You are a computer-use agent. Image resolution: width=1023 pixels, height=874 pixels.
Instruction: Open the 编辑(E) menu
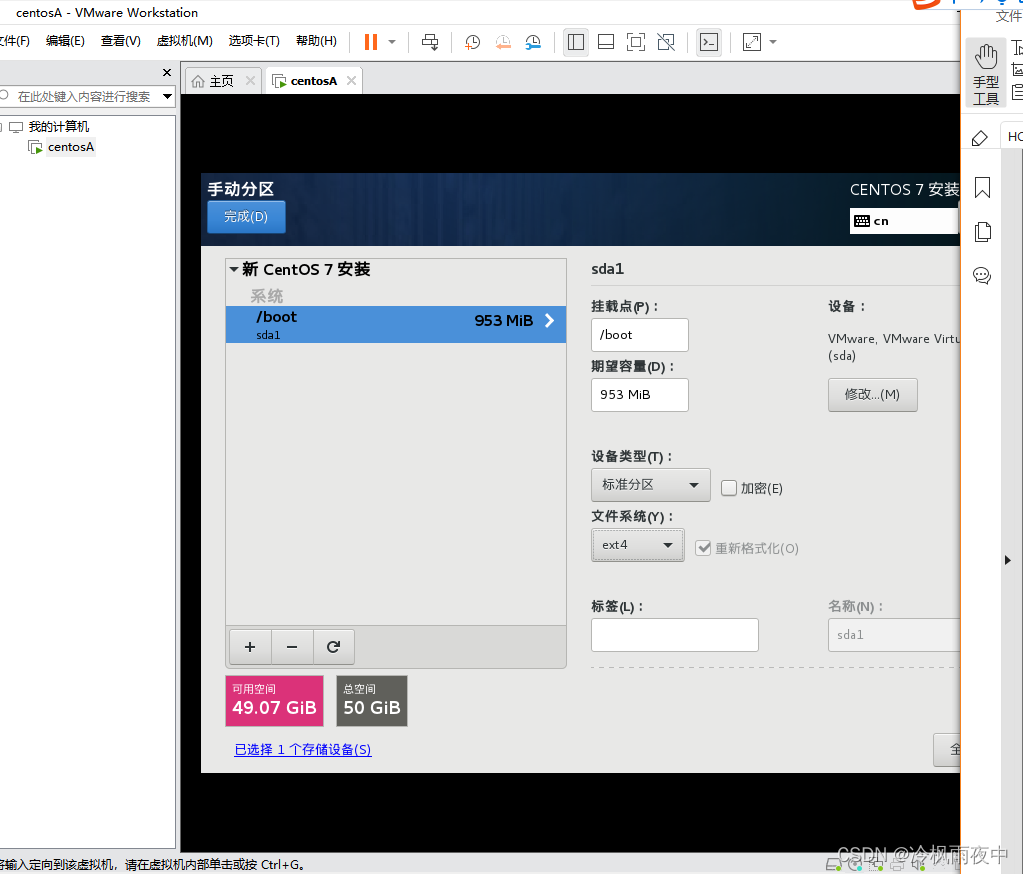(65, 40)
